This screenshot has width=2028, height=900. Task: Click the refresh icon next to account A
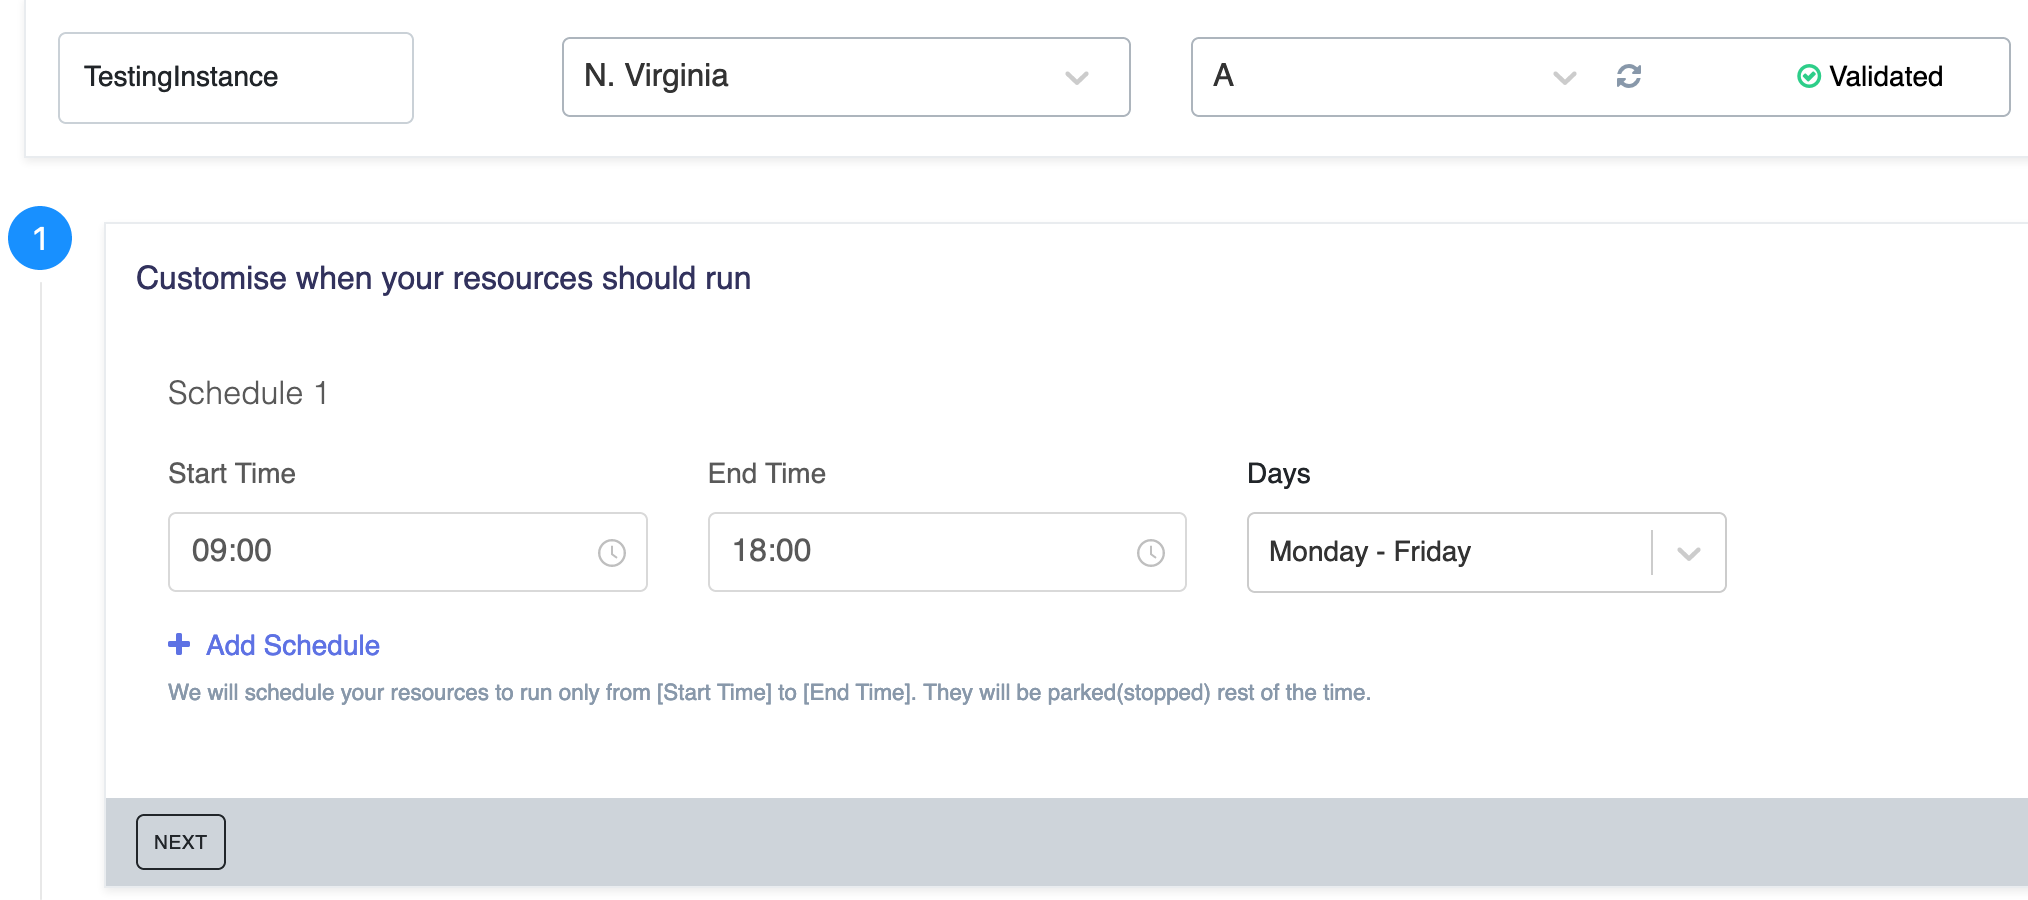[1629, 77]
